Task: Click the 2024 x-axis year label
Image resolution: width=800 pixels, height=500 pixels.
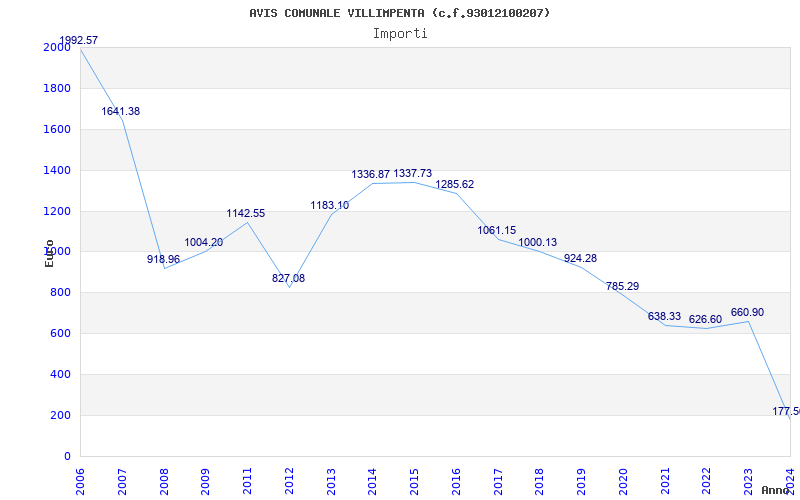Action: click(790, 481)
